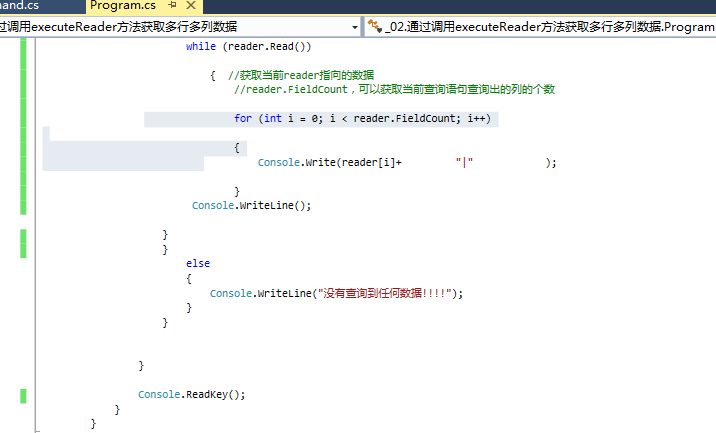Click the 'int' keyword in the for loop
The image size is (716, 433).
click(x=273, y=118)
